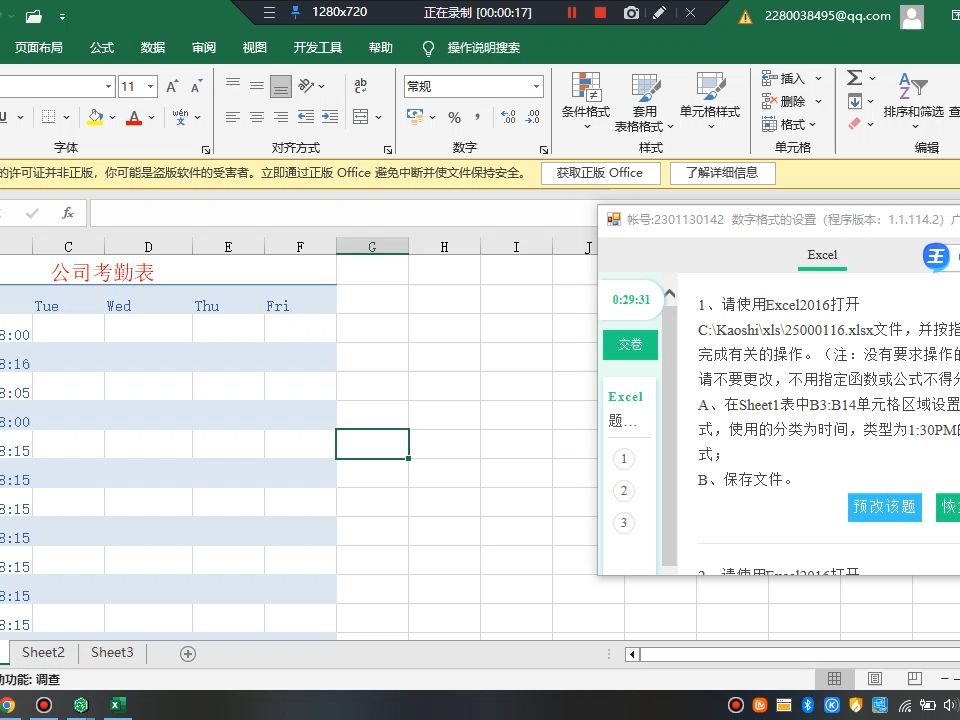Click the 交卷 submit control in exam panel
The width and height of the screenshot is (960, 720).
point(630,344)
